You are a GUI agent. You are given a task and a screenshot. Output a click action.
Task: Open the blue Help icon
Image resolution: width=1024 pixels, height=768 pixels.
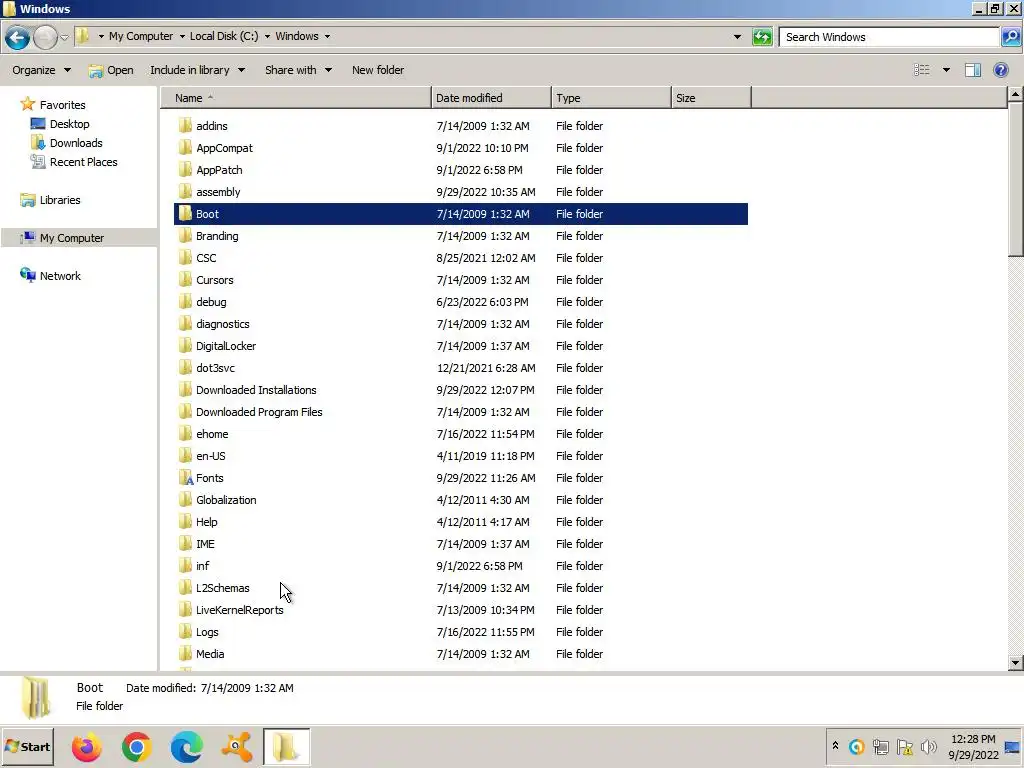click(x=1000, y=70)
